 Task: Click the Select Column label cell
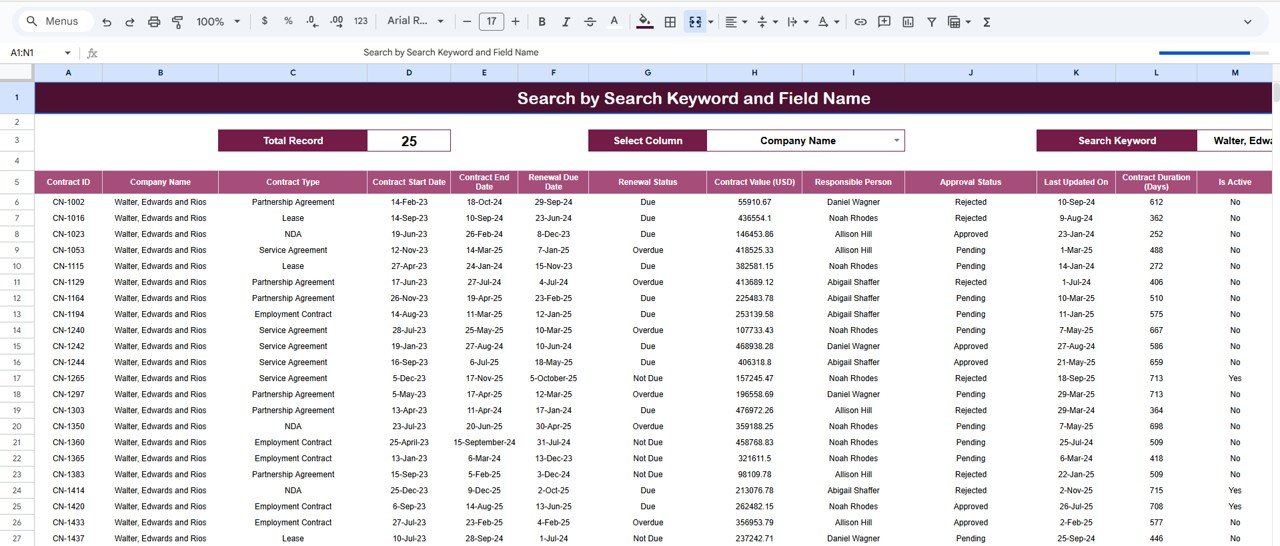[648, 141]
